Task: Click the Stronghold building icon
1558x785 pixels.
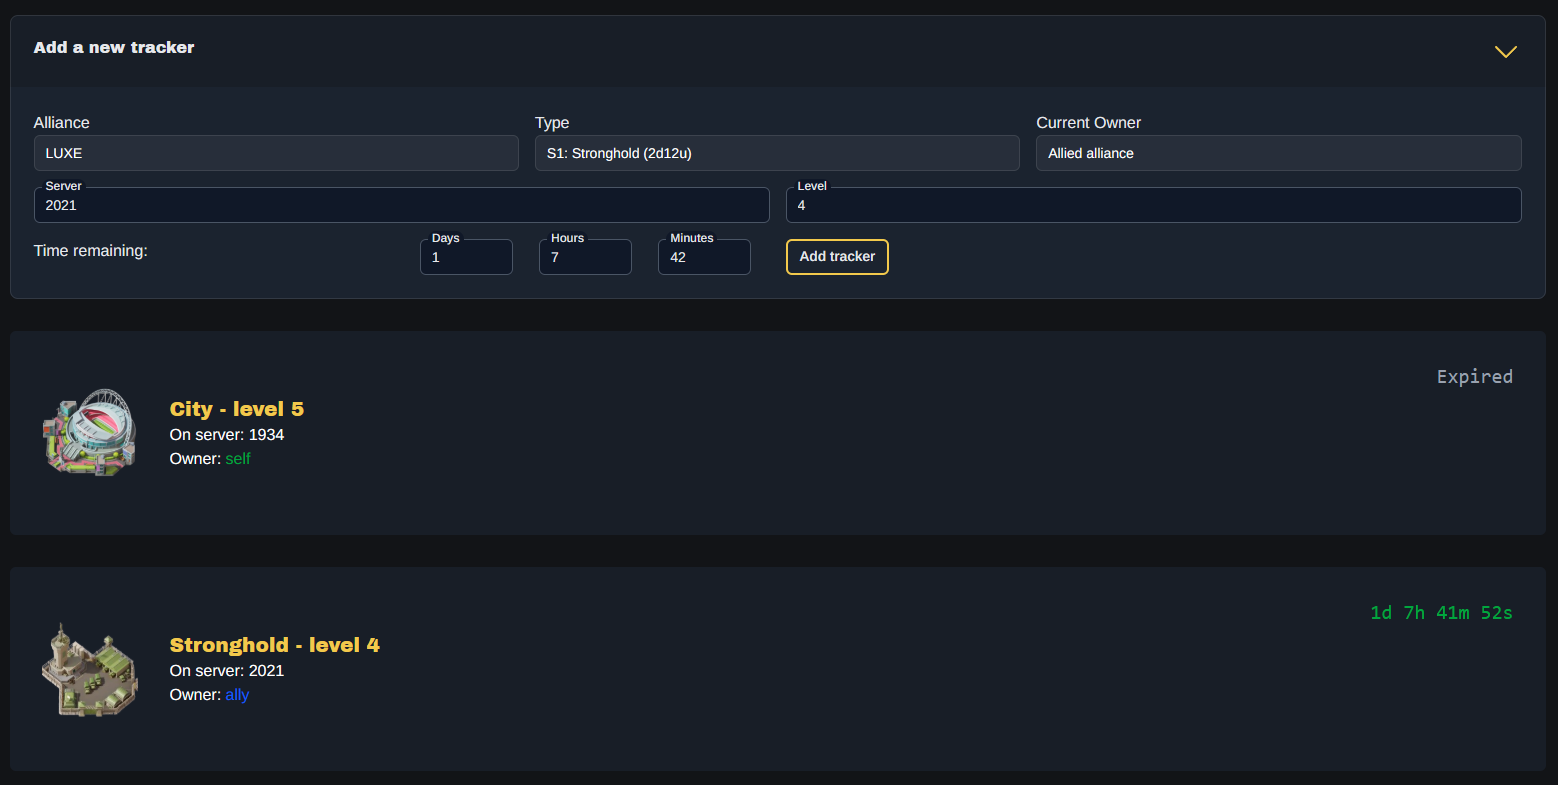Action: [90, 669]
